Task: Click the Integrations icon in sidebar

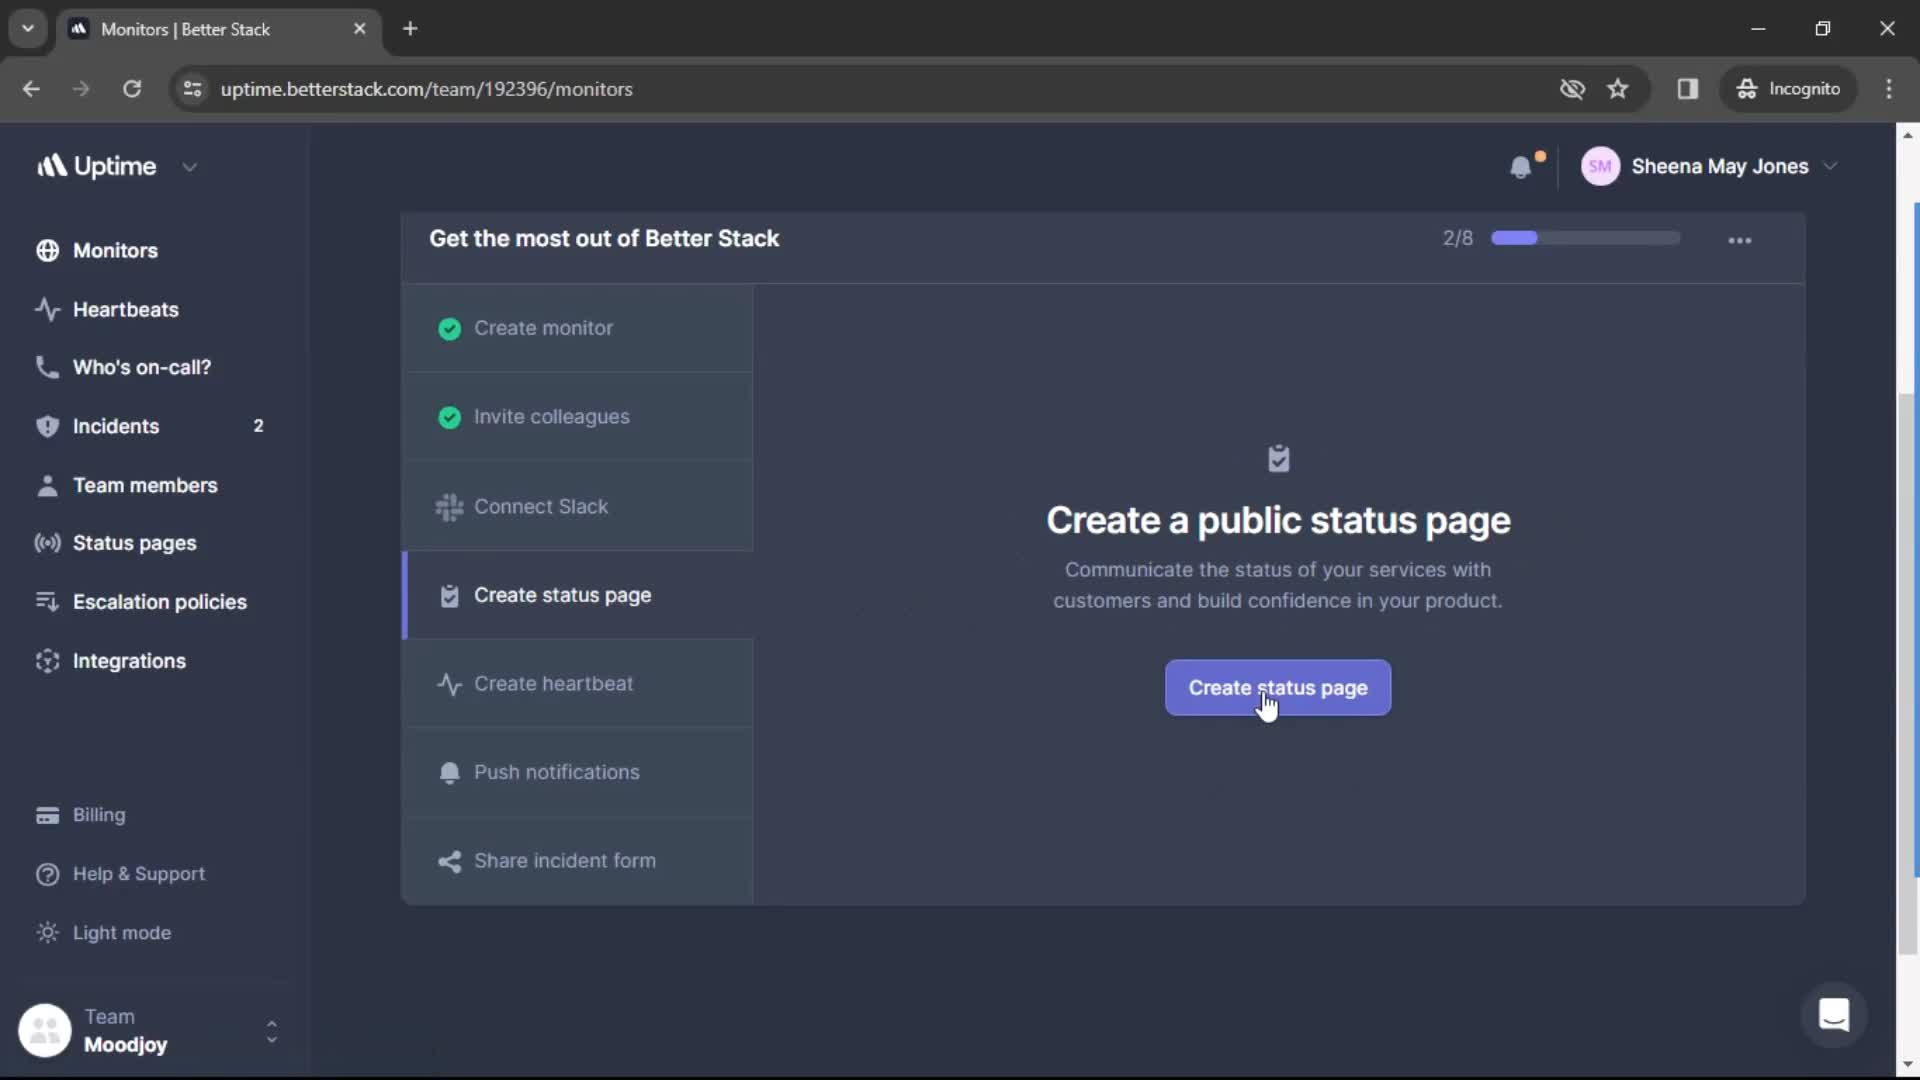Action: click(47, 662)
